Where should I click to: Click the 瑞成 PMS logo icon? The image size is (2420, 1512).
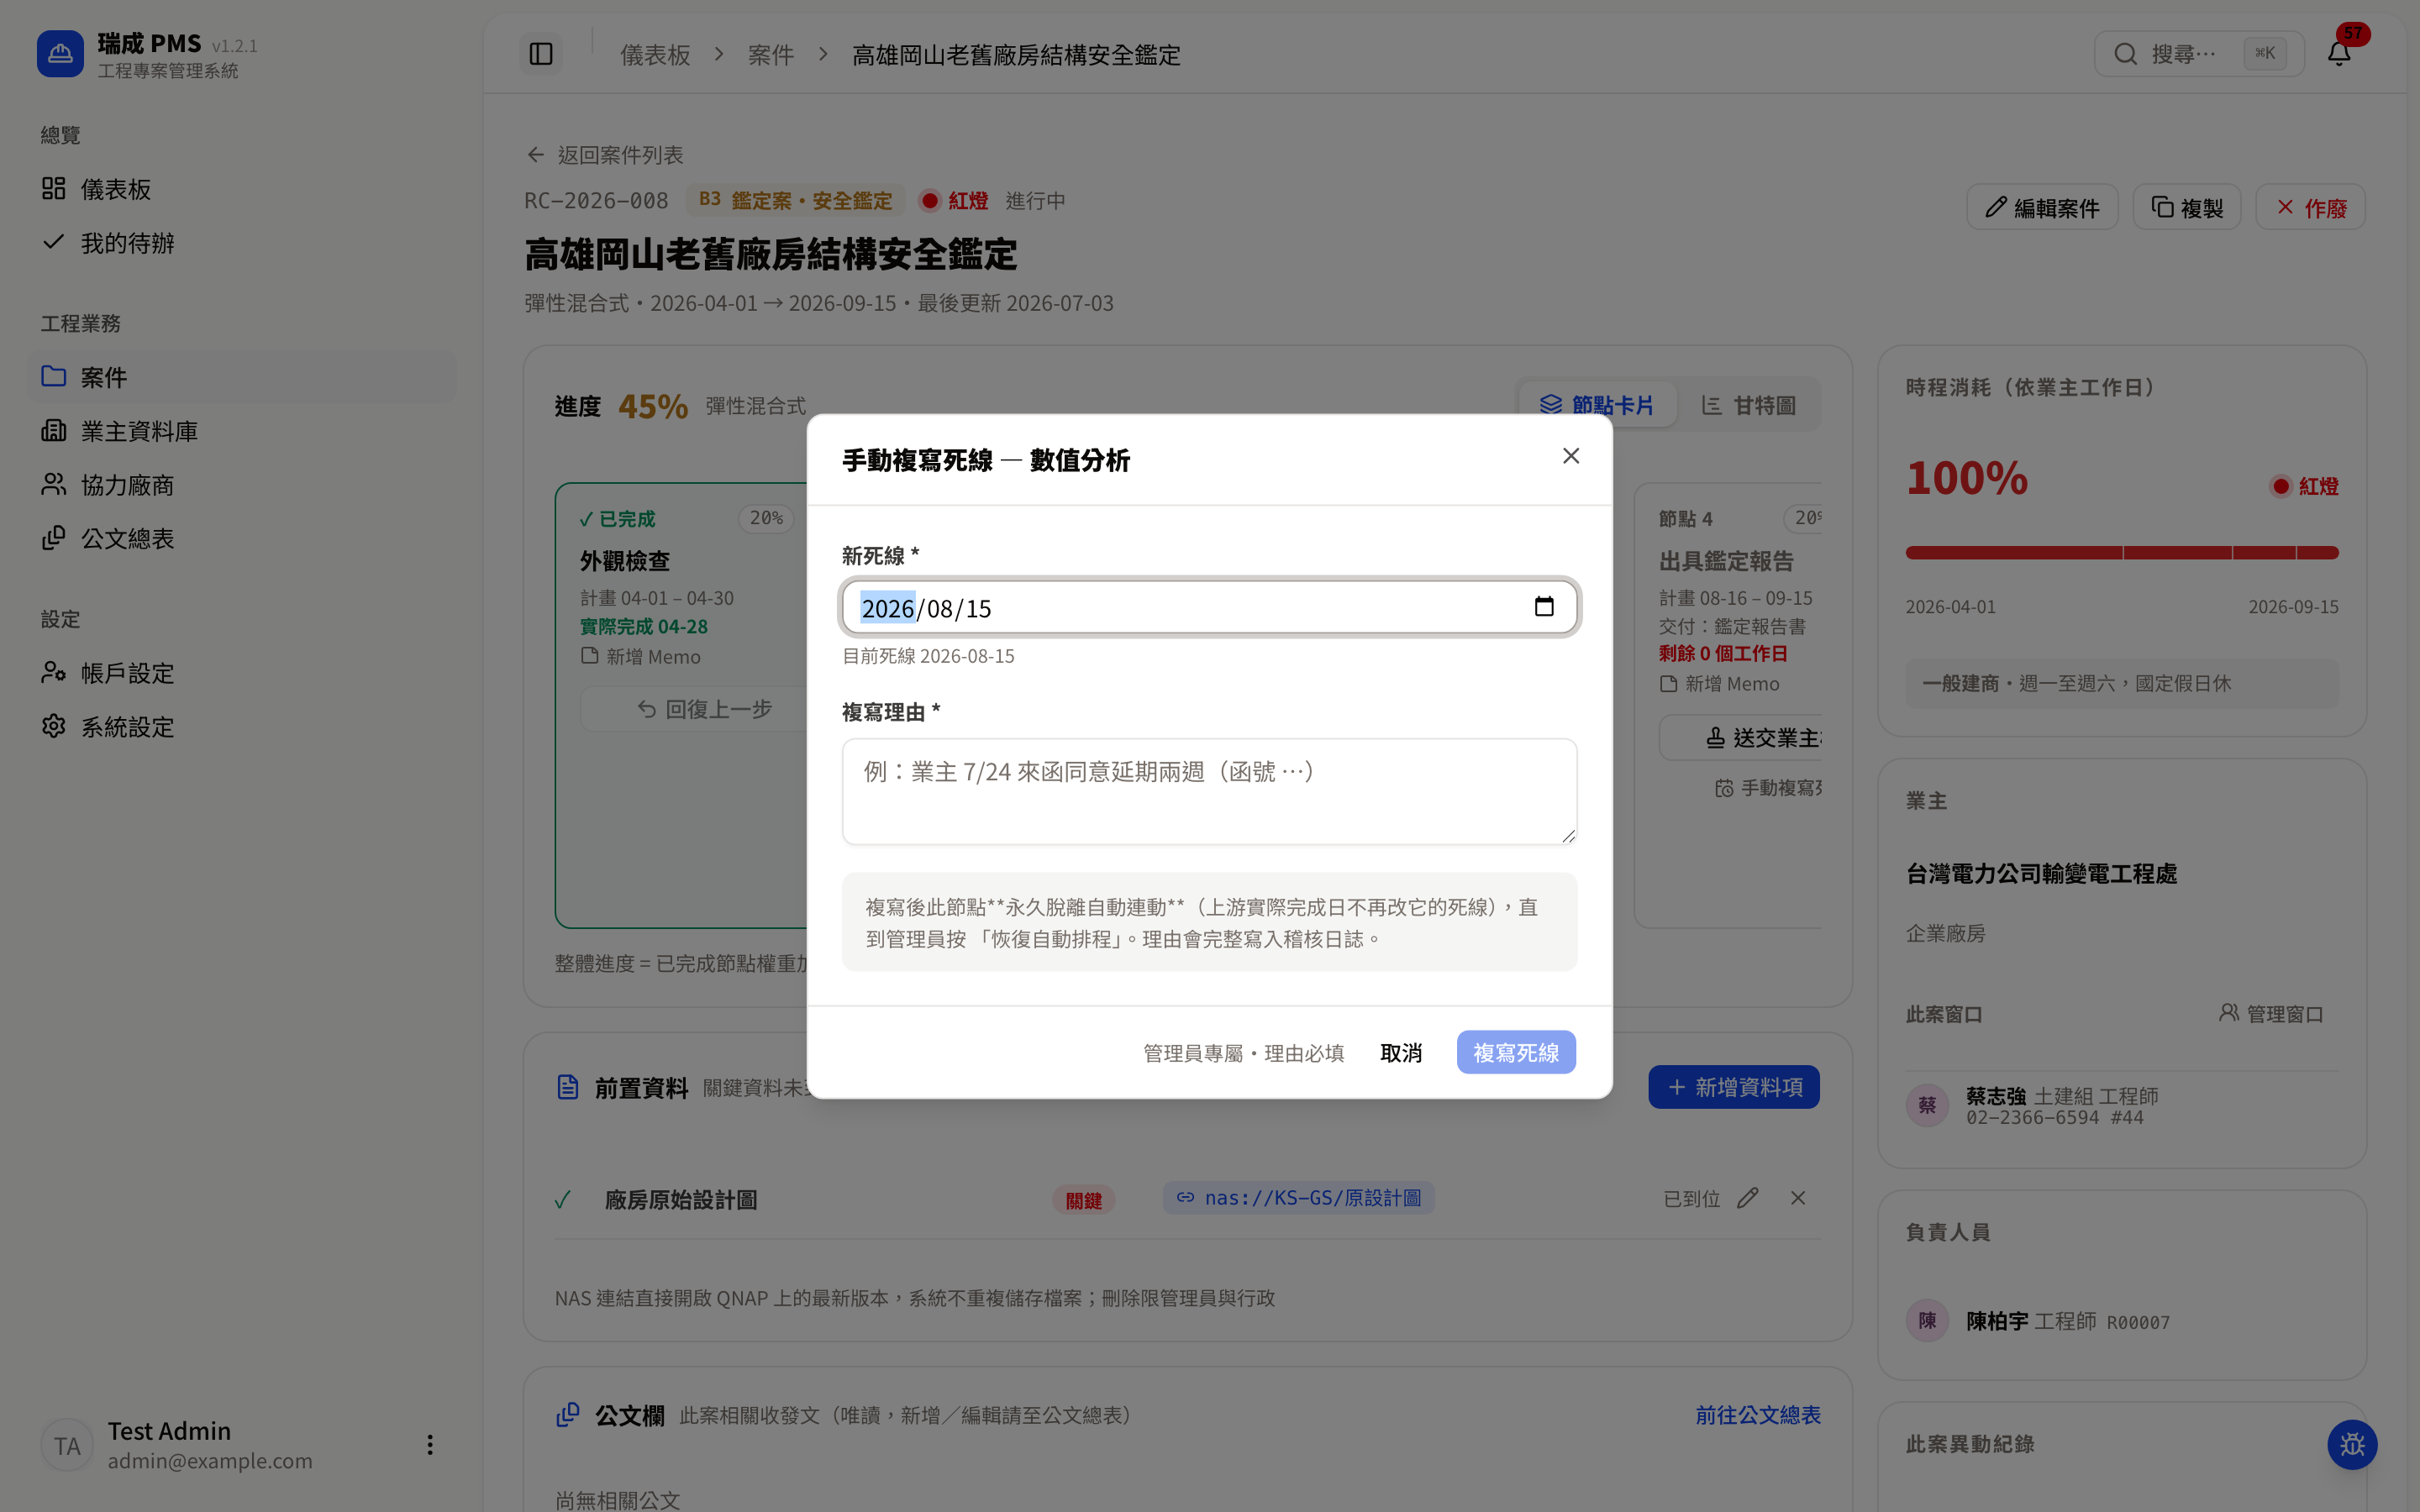click(60, 54)
